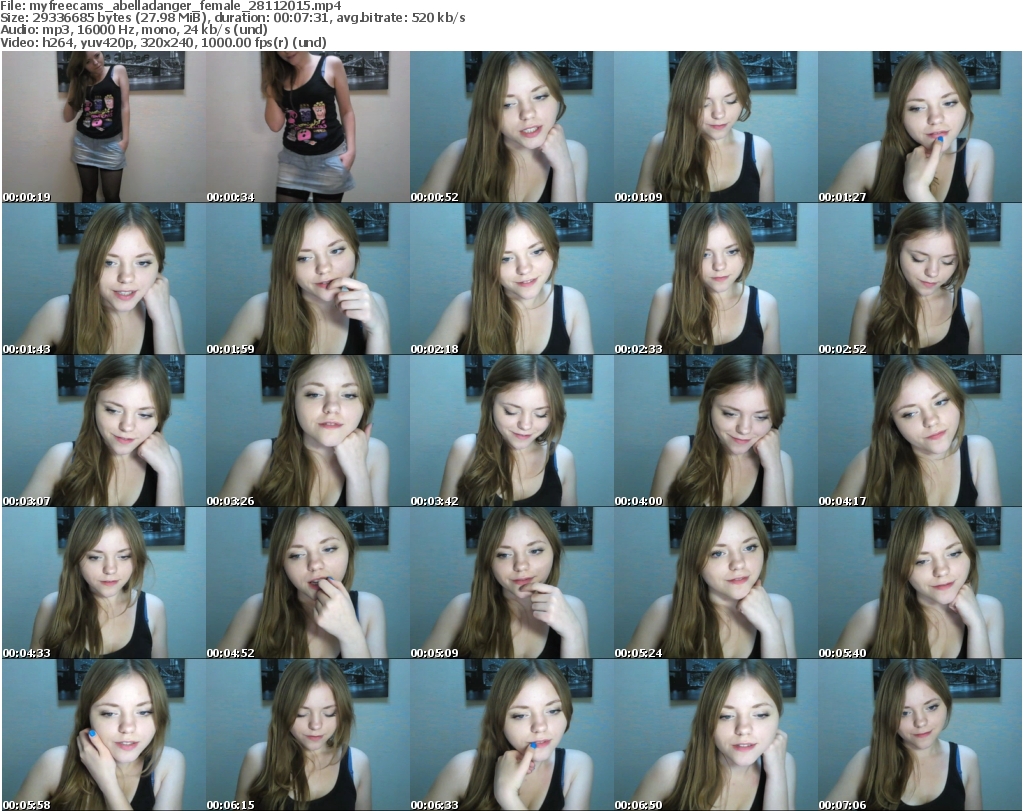Screen dimensions: 1024x811
Task: Select the 00:03:07 video frame
Action: (104, 431)
